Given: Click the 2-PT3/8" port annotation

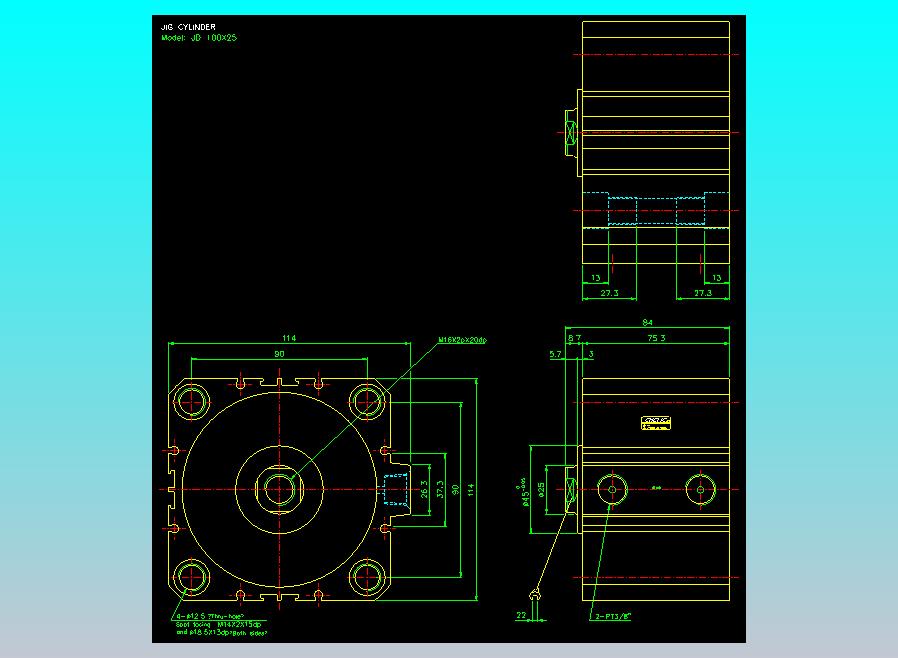Looking at the screenshot, I should 613,617.
